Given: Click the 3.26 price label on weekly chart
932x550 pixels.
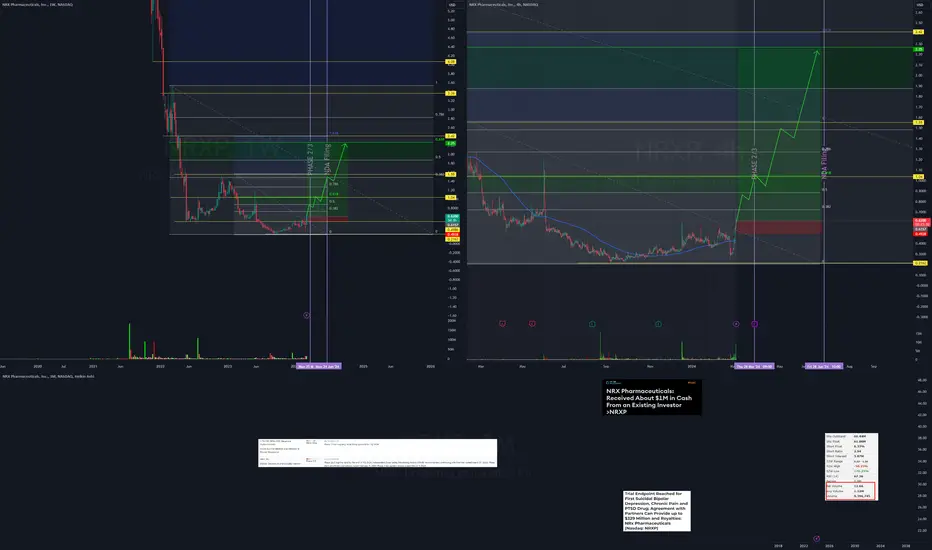Looking at the screenshot, I should [x=451, y=93].
